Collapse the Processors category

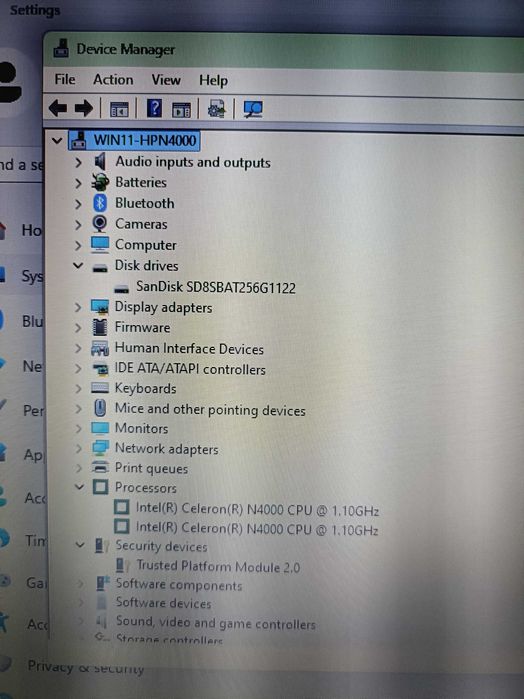(79, 487)
